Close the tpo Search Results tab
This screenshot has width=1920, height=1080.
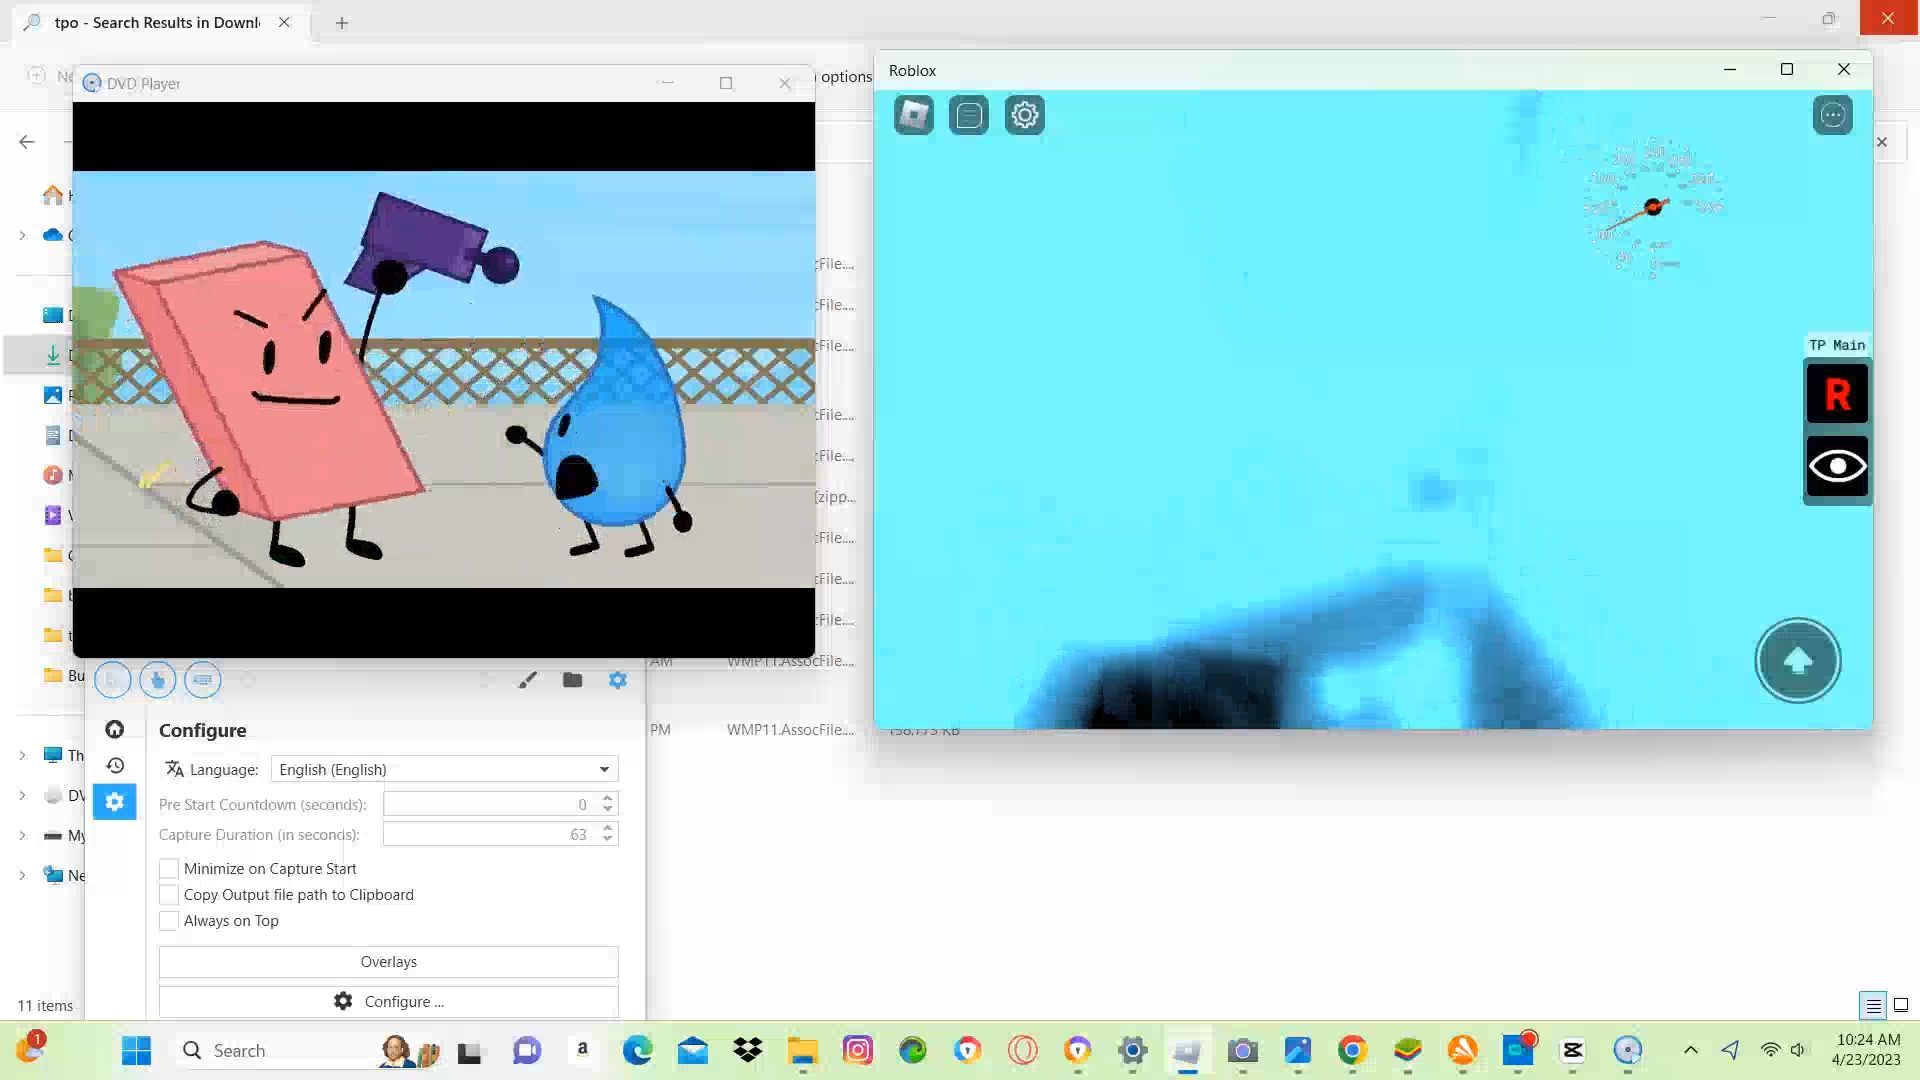[x=284, y=22]
